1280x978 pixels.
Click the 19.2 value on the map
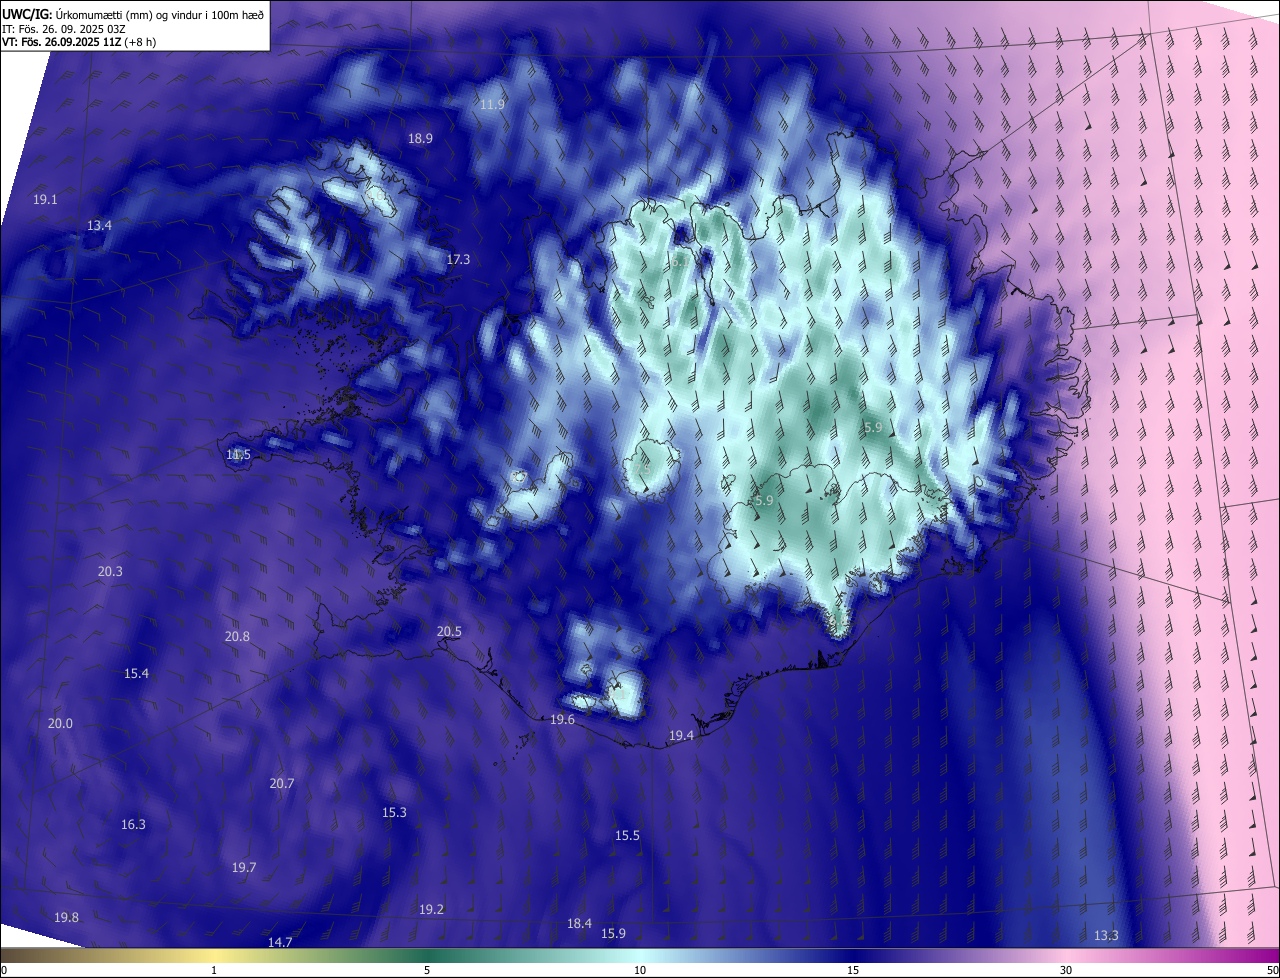point(431,910)
